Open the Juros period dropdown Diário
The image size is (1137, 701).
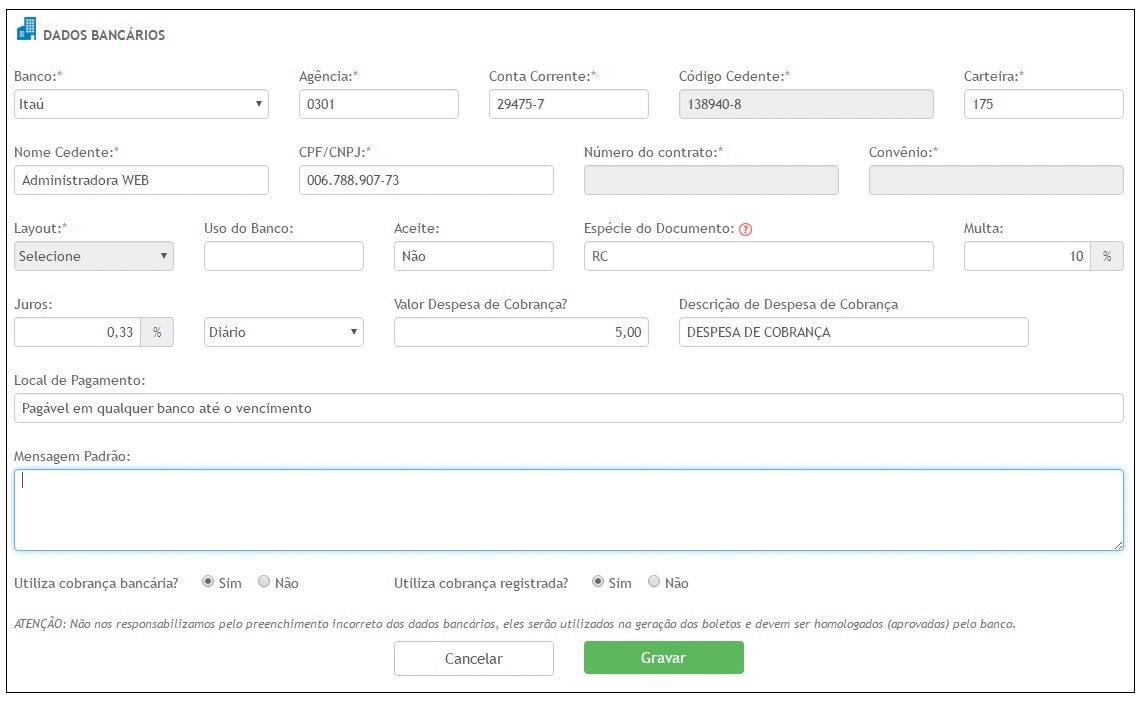coord(284,332)
